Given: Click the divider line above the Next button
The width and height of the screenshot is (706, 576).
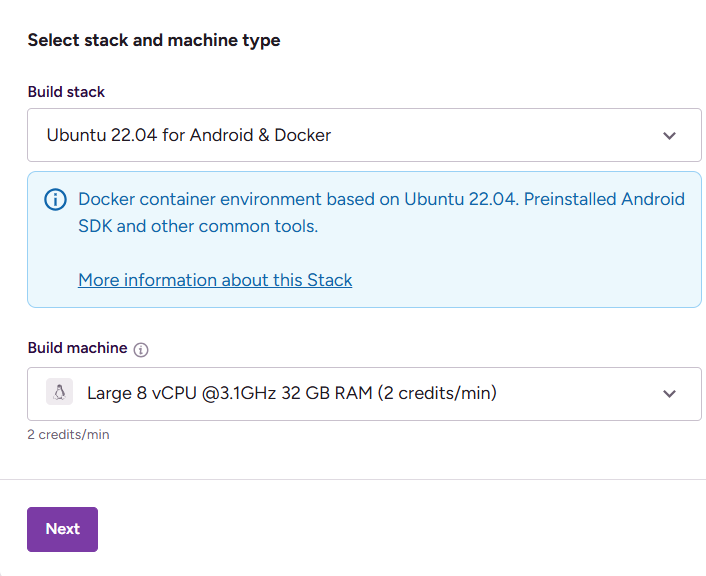Looking at the screenshot, I should [353, 479].
